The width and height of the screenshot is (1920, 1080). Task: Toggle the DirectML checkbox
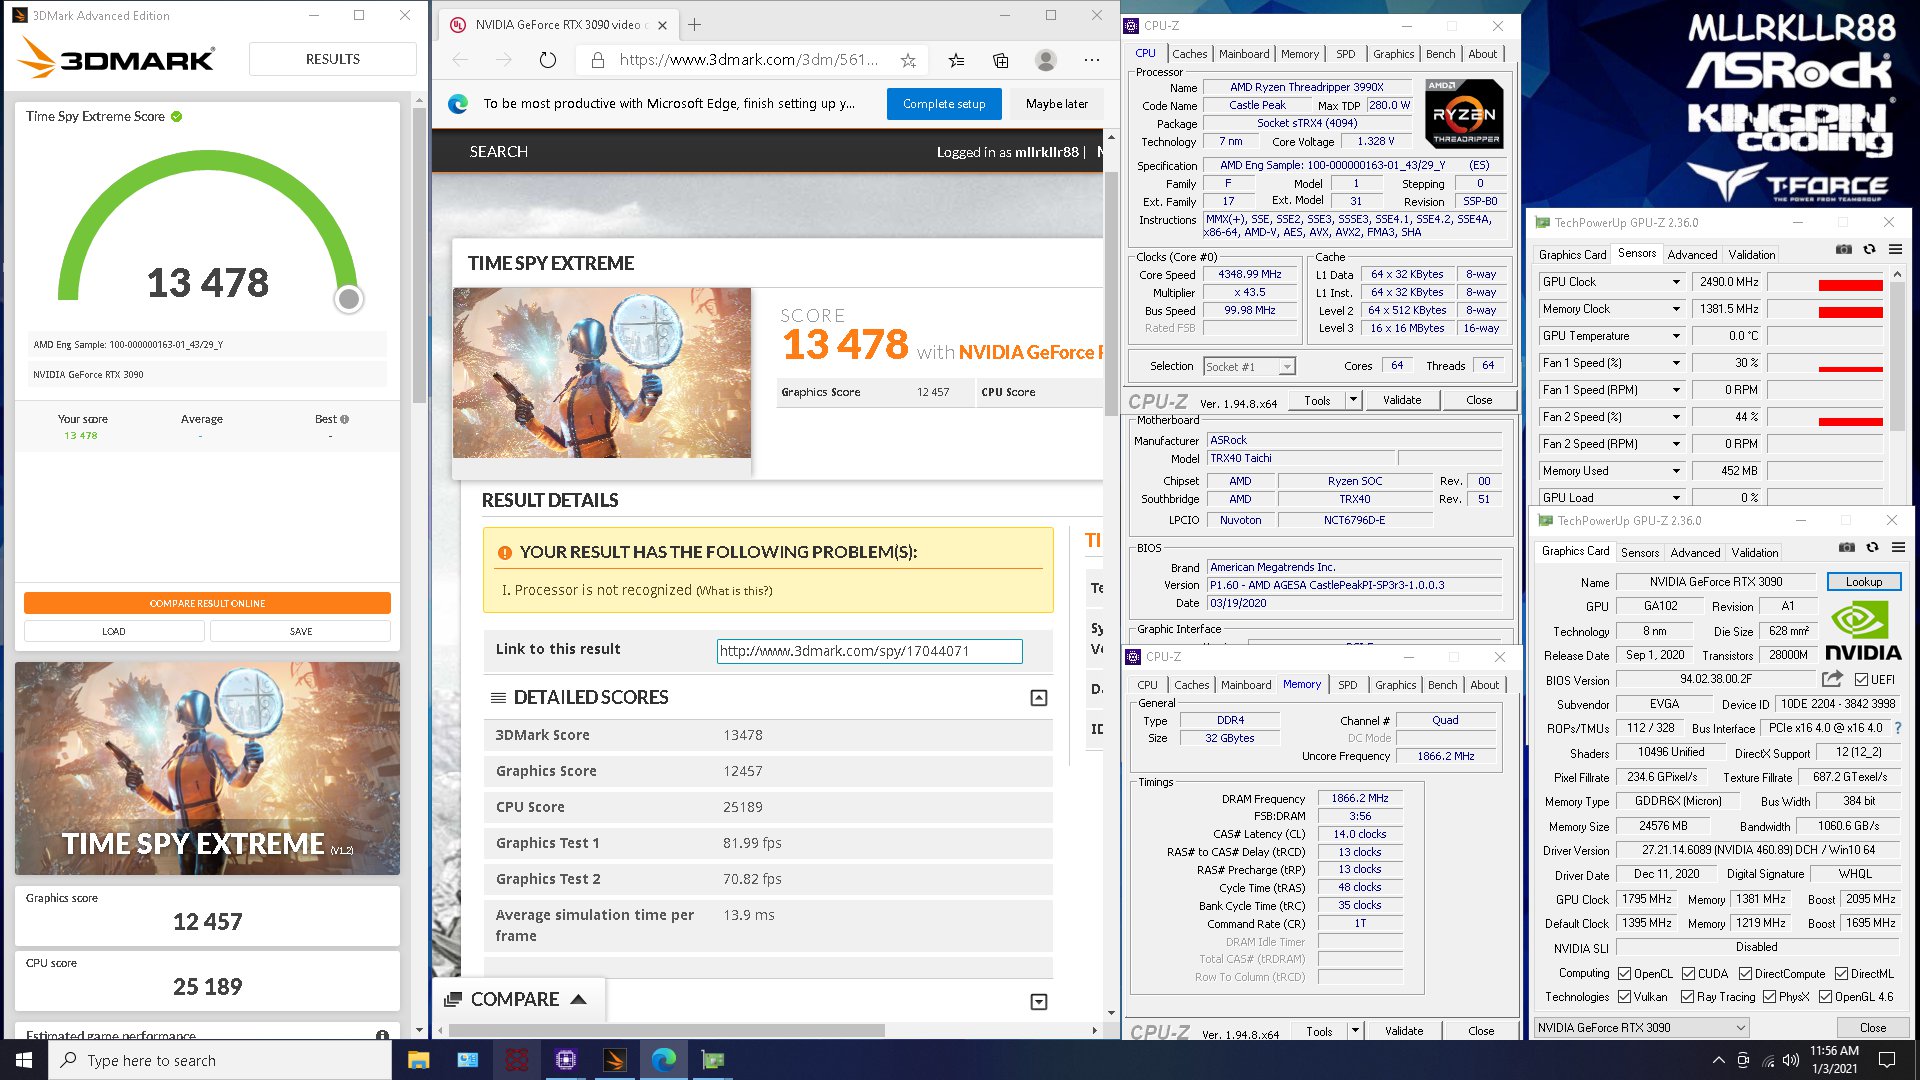tap(1841, 973)
